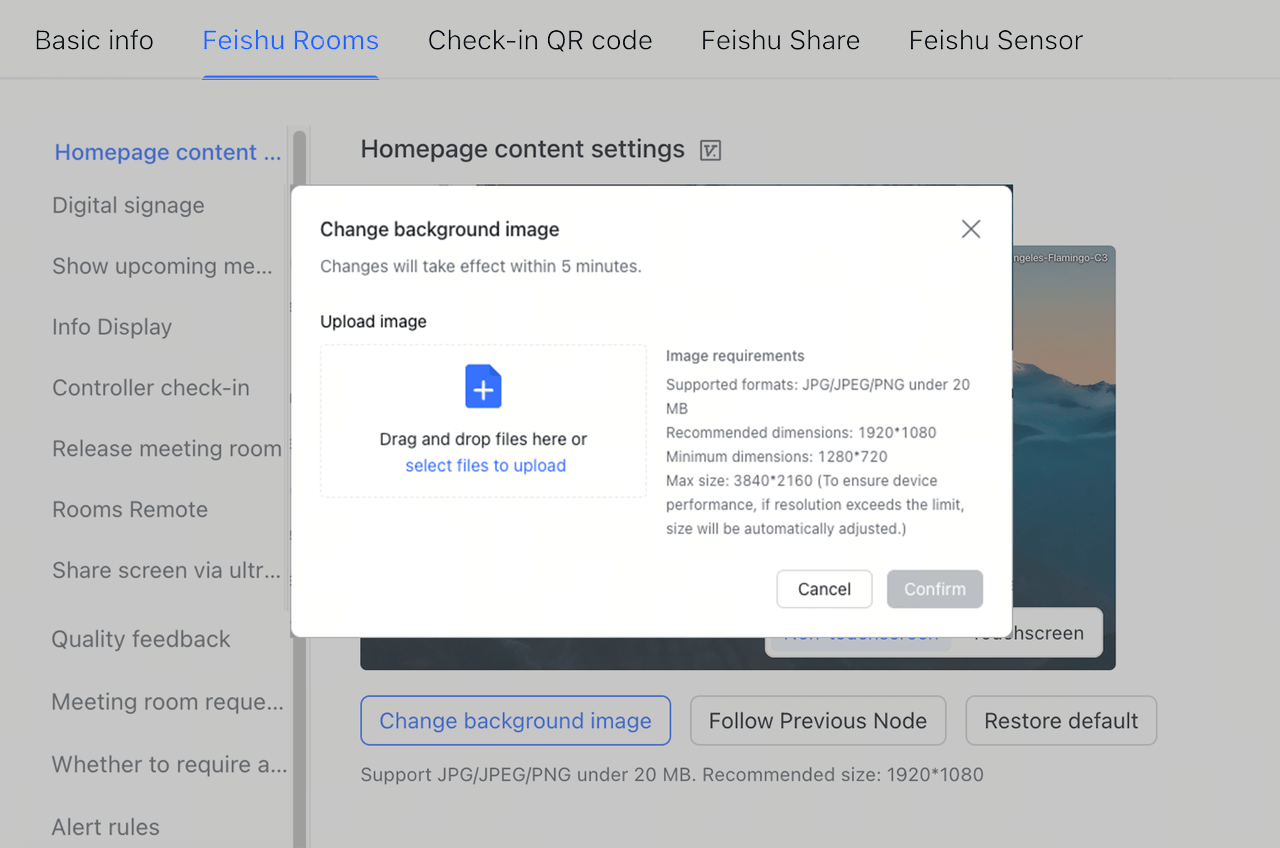Click the select files to upload link
1280x848 pixels.
point(484,465)
